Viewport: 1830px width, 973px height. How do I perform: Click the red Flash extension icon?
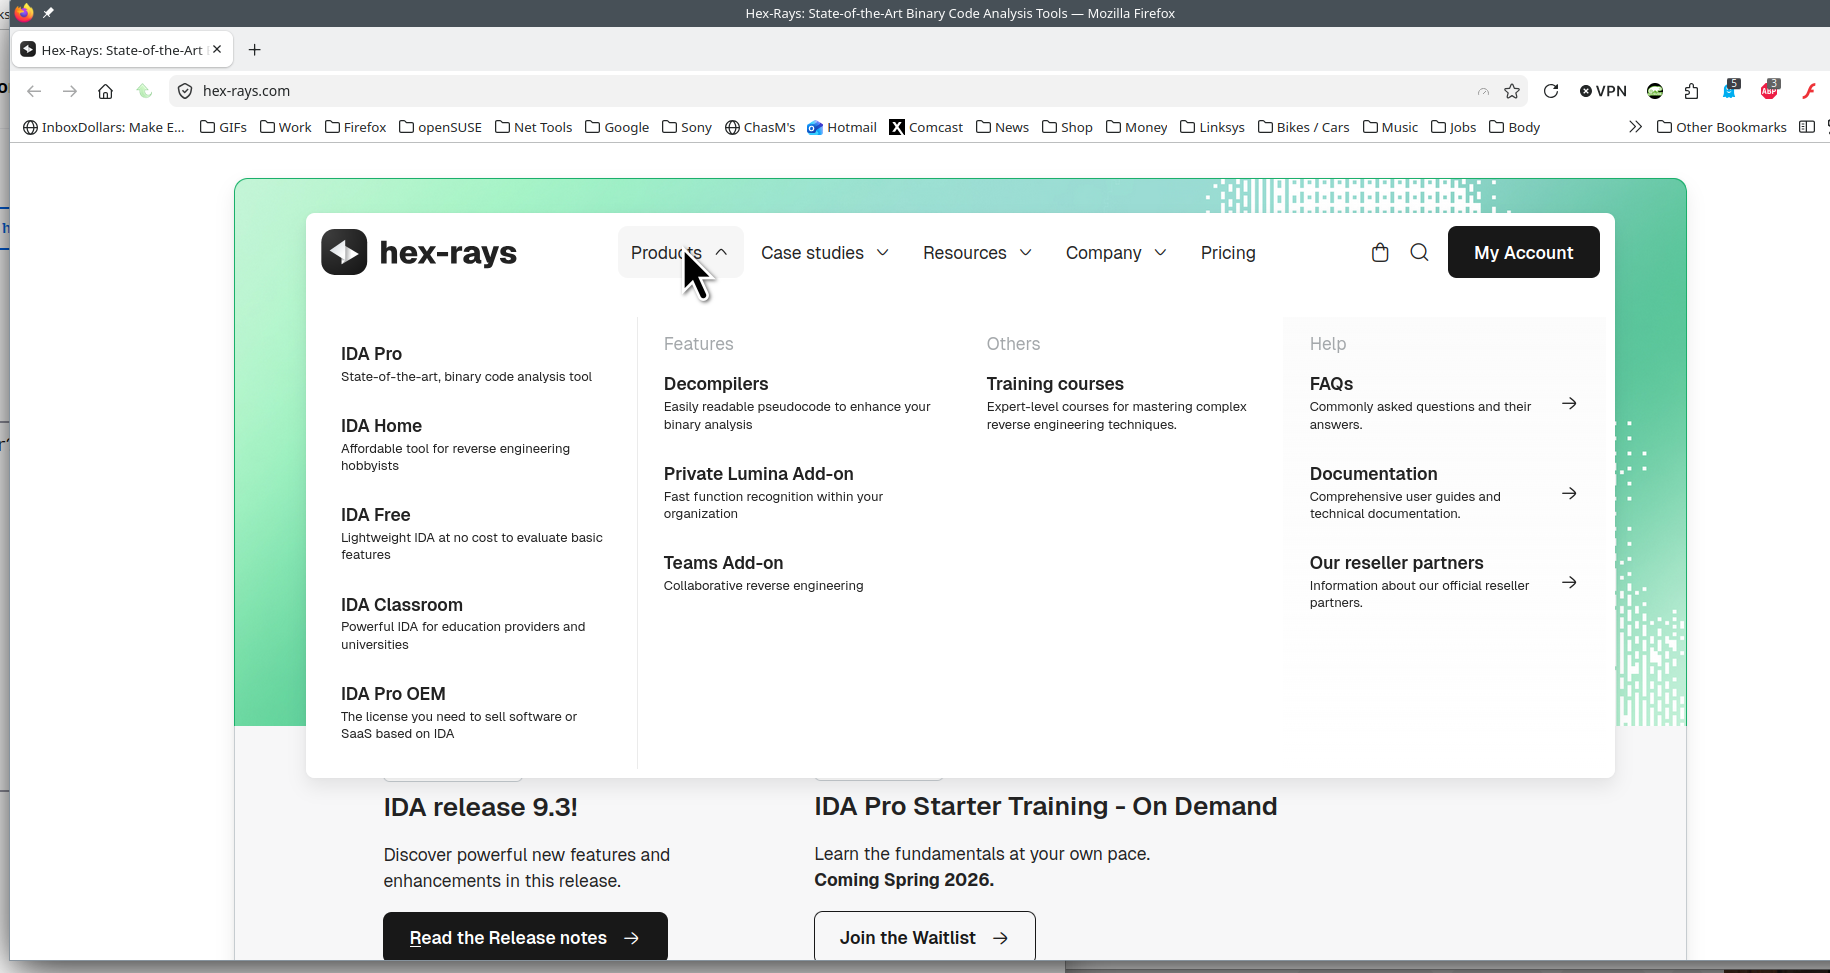point(1809,91)
